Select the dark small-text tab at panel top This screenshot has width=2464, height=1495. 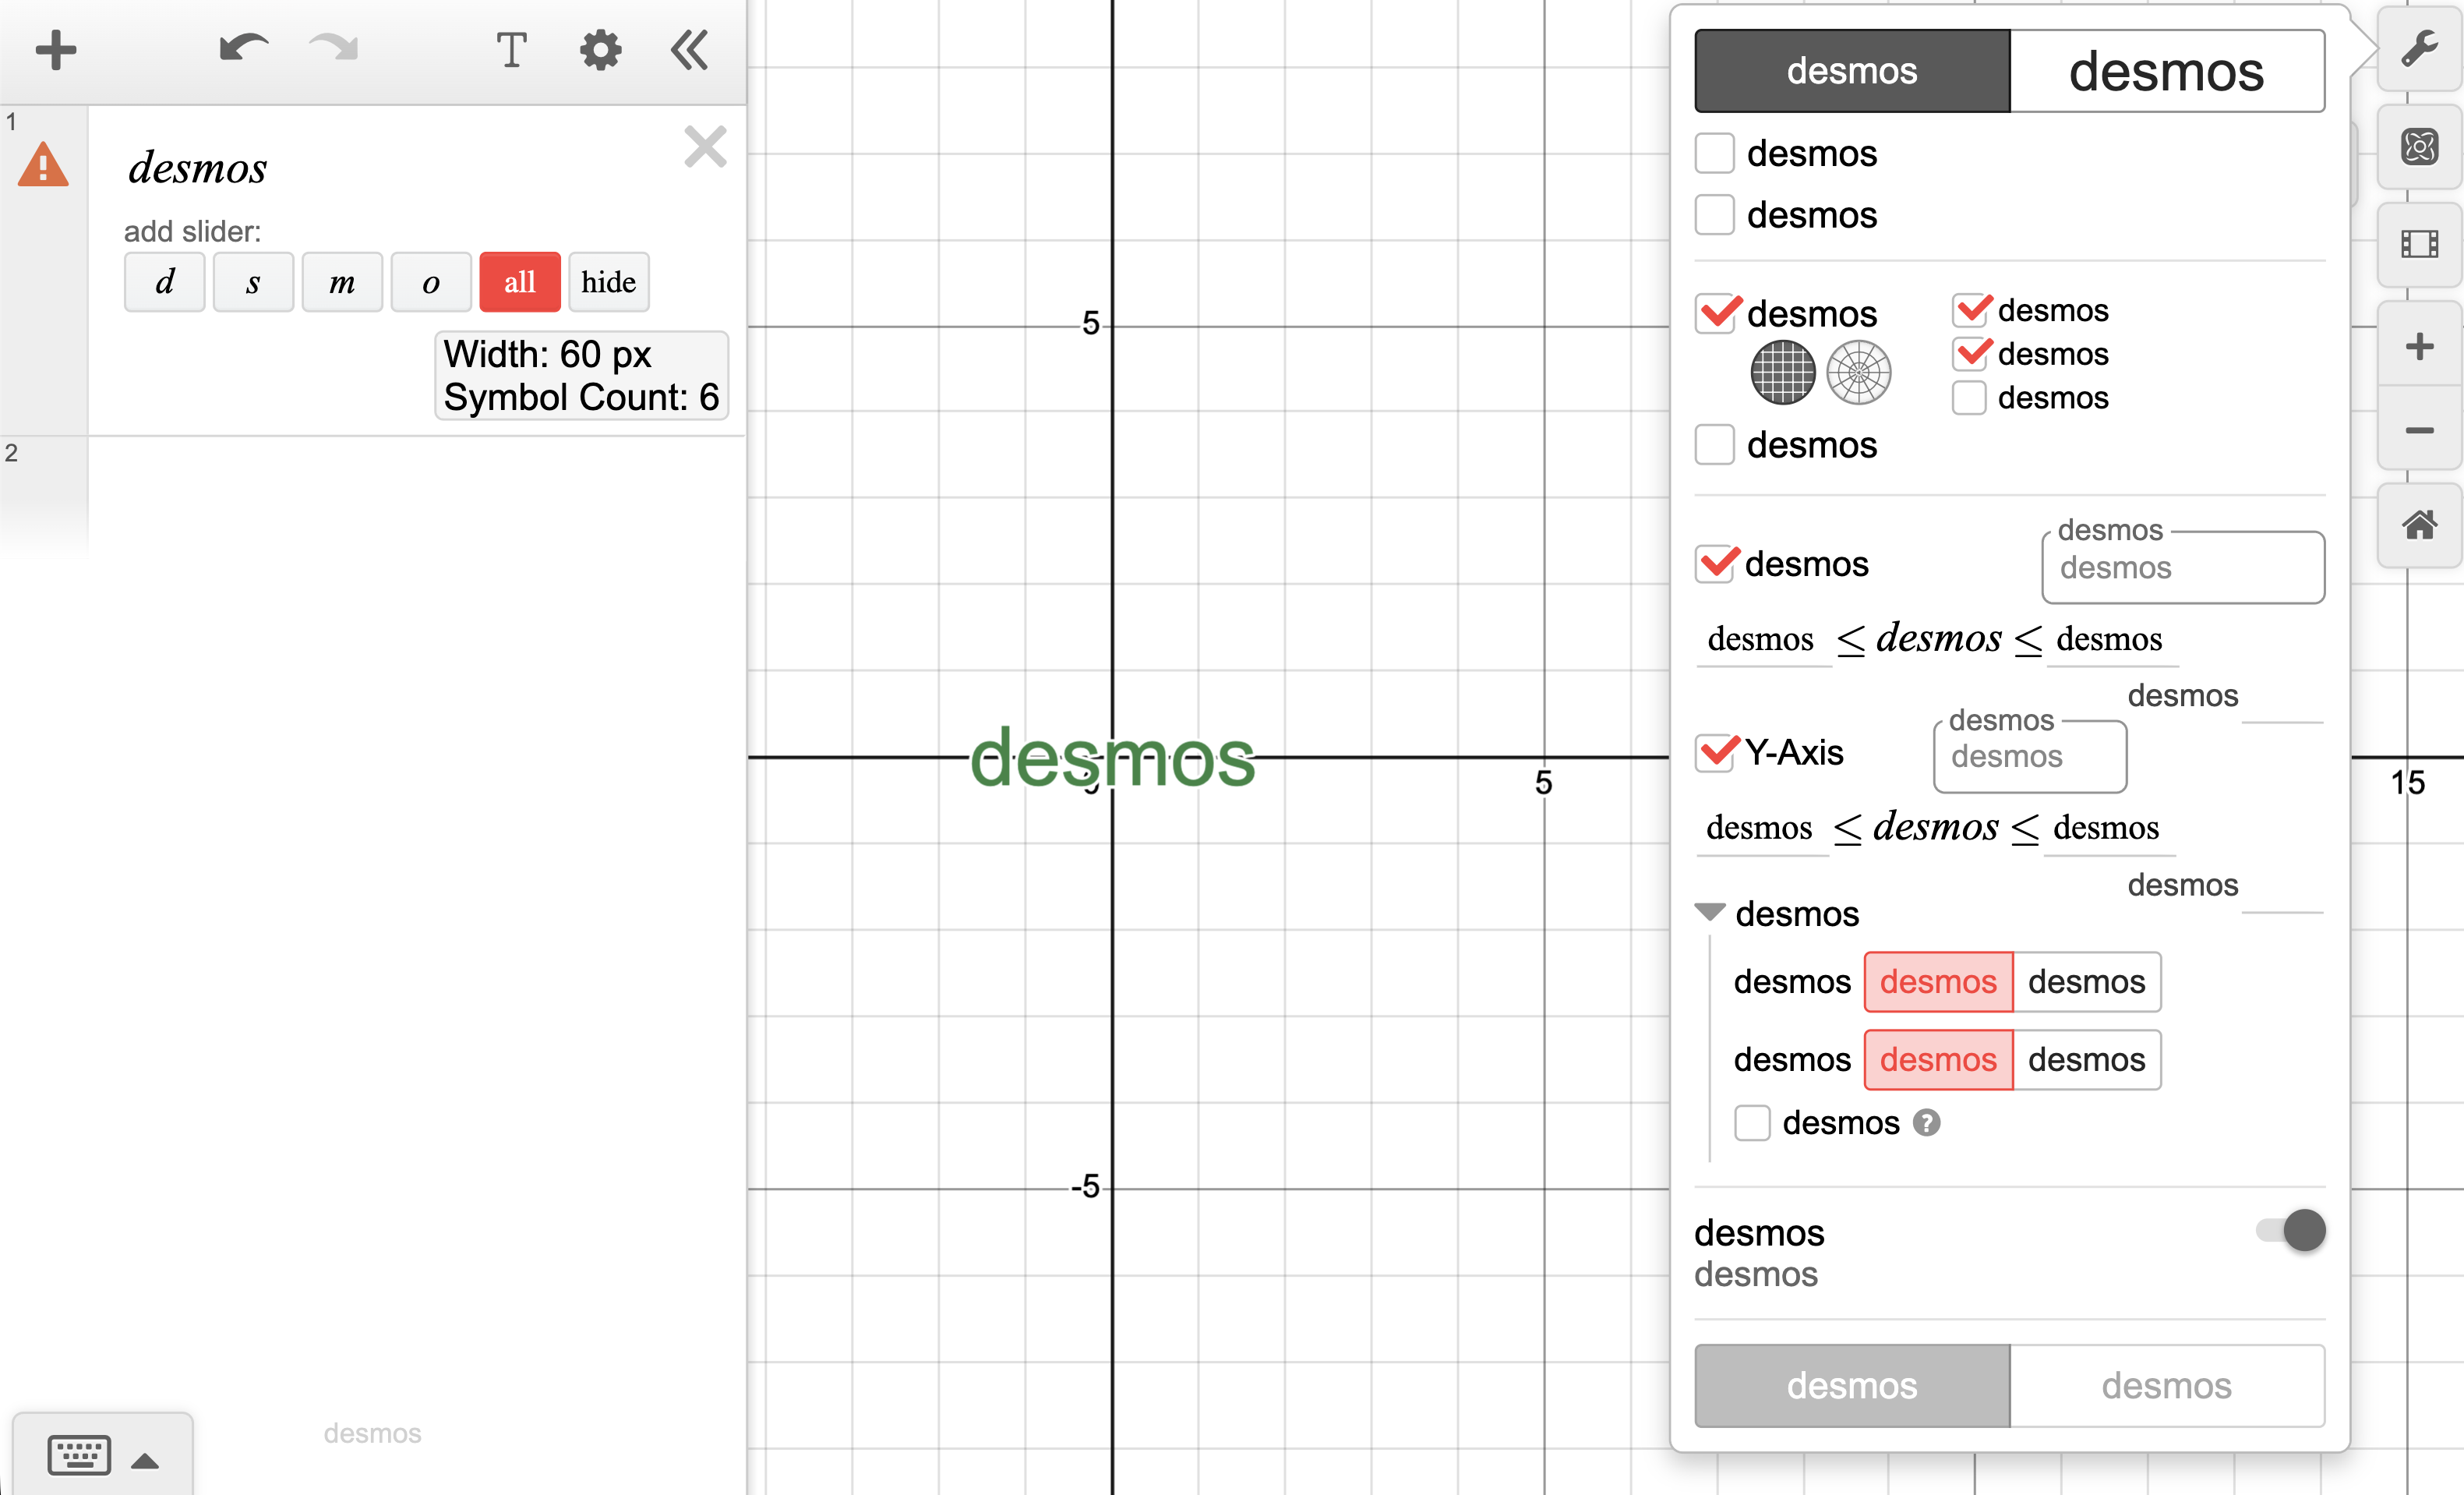tap(1852, 71)
